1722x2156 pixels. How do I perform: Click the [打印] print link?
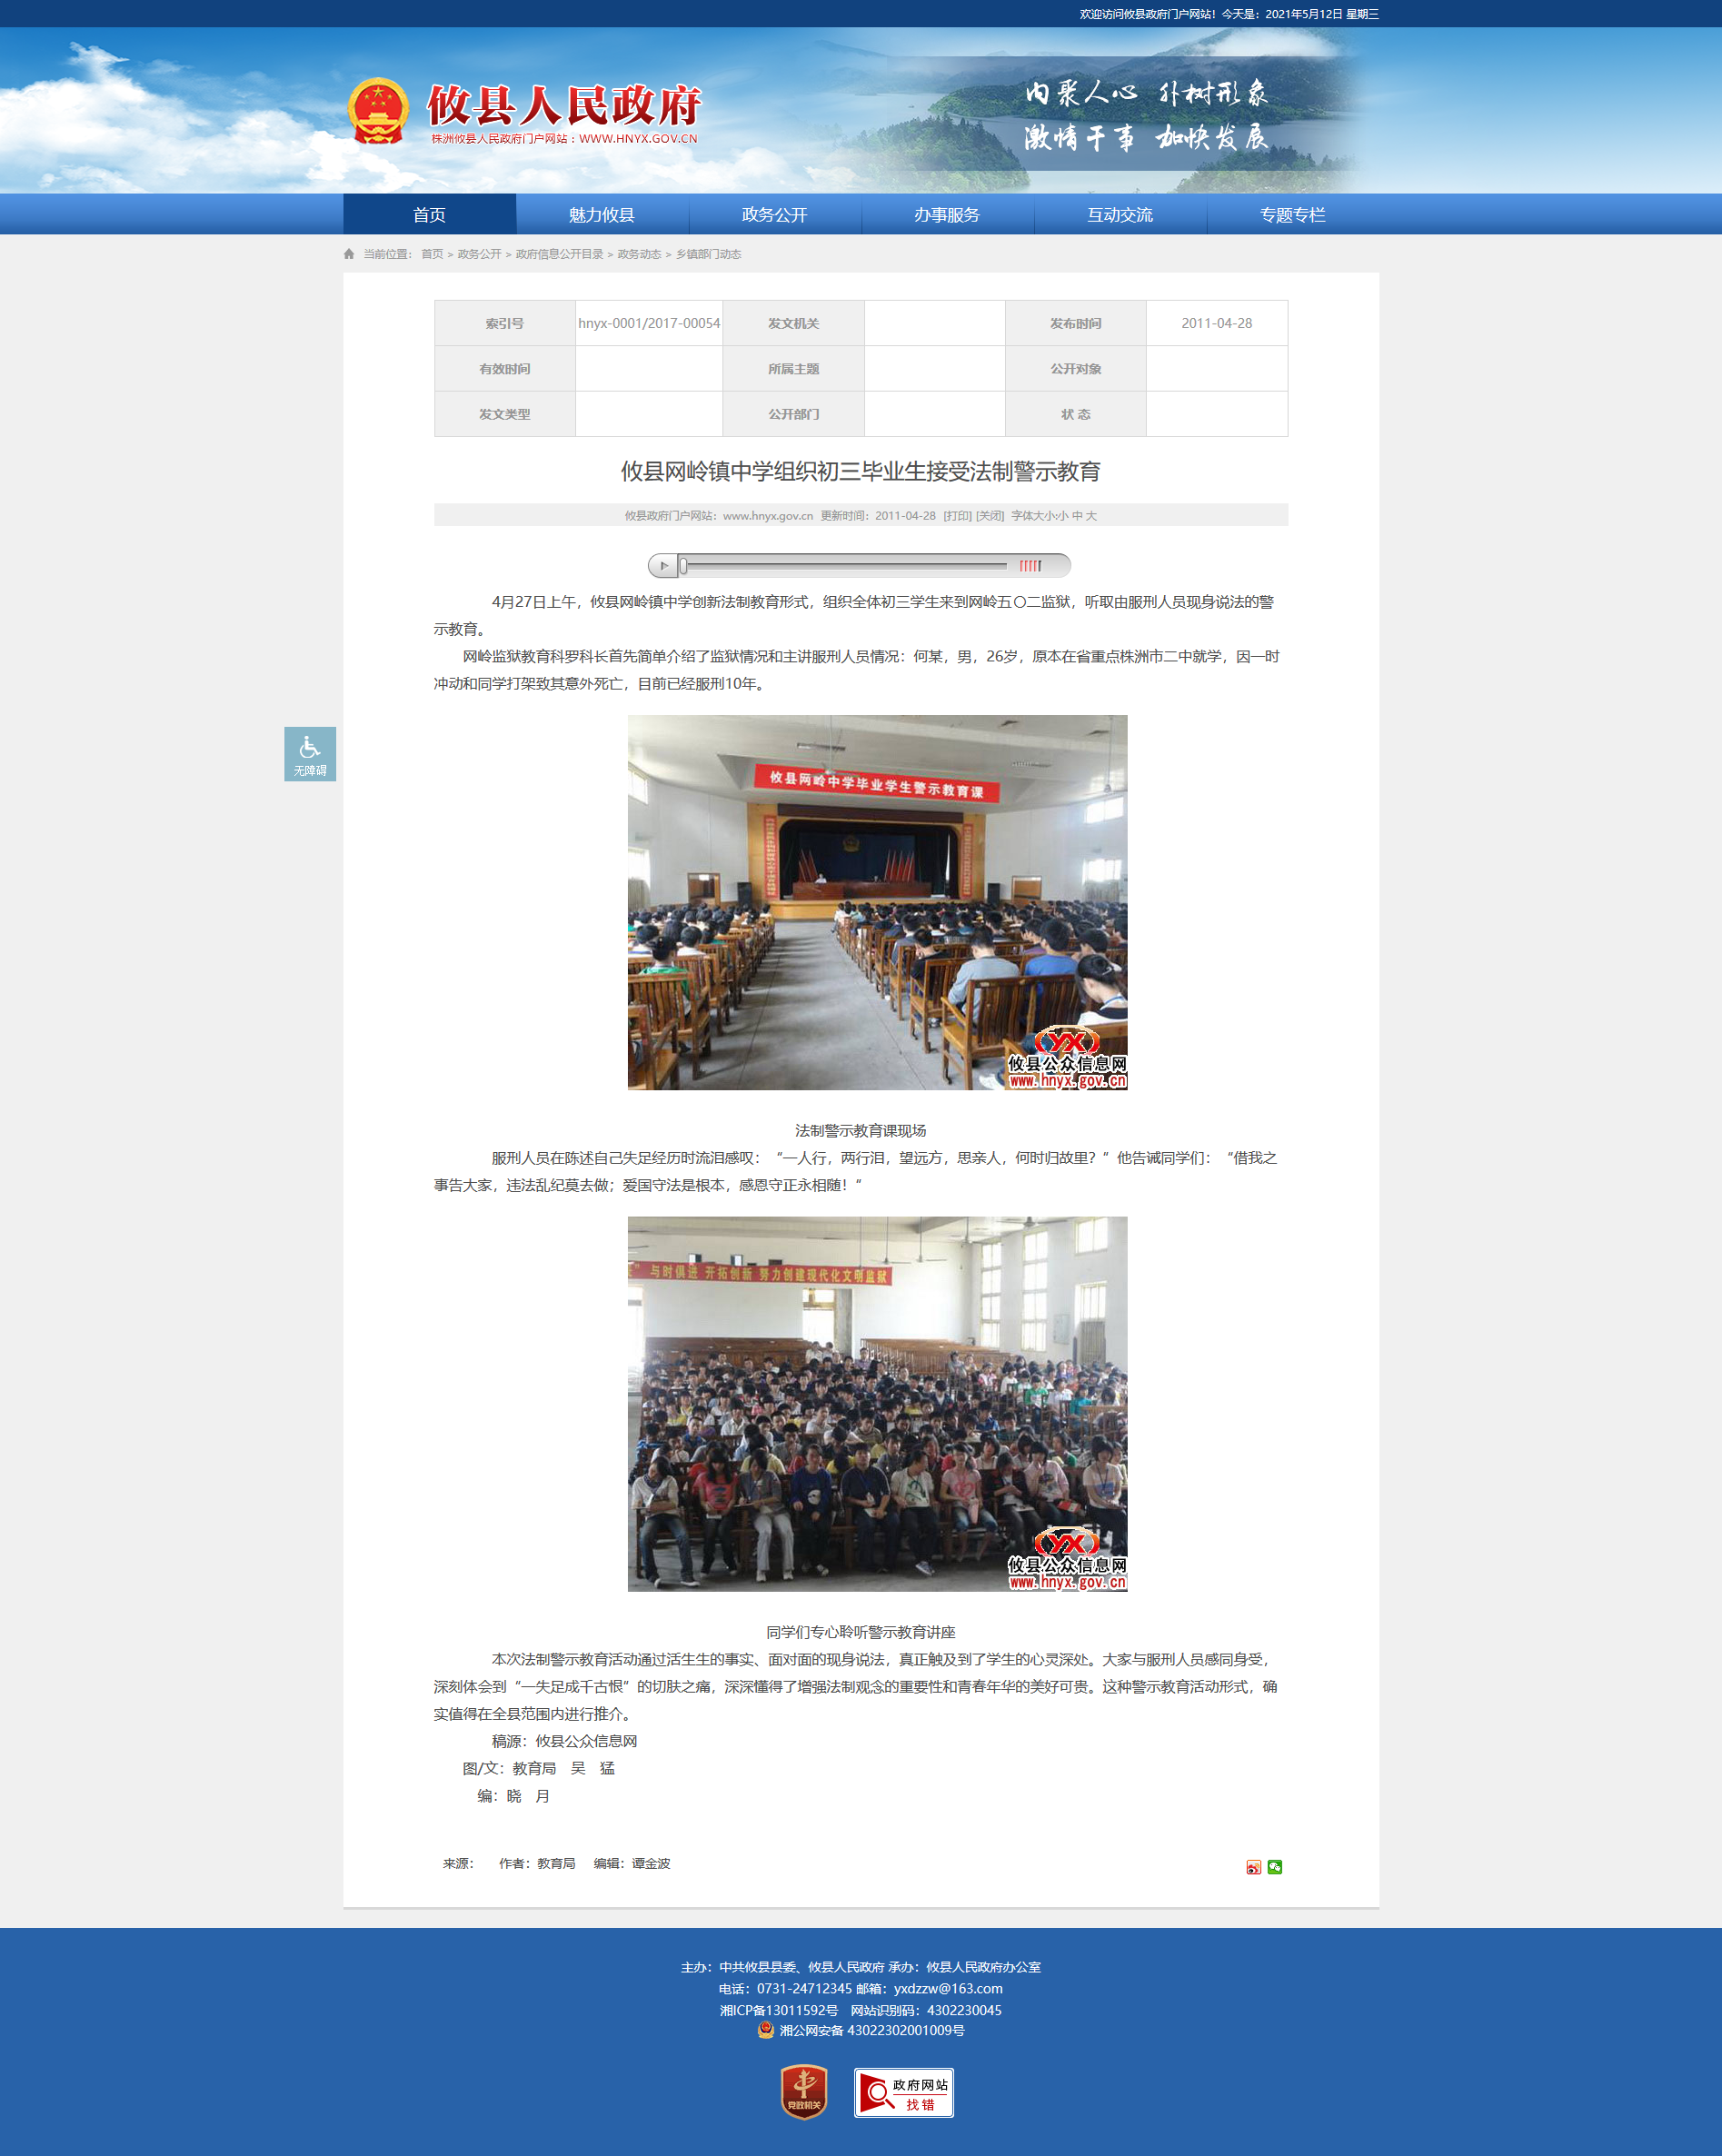click(957, 516)
